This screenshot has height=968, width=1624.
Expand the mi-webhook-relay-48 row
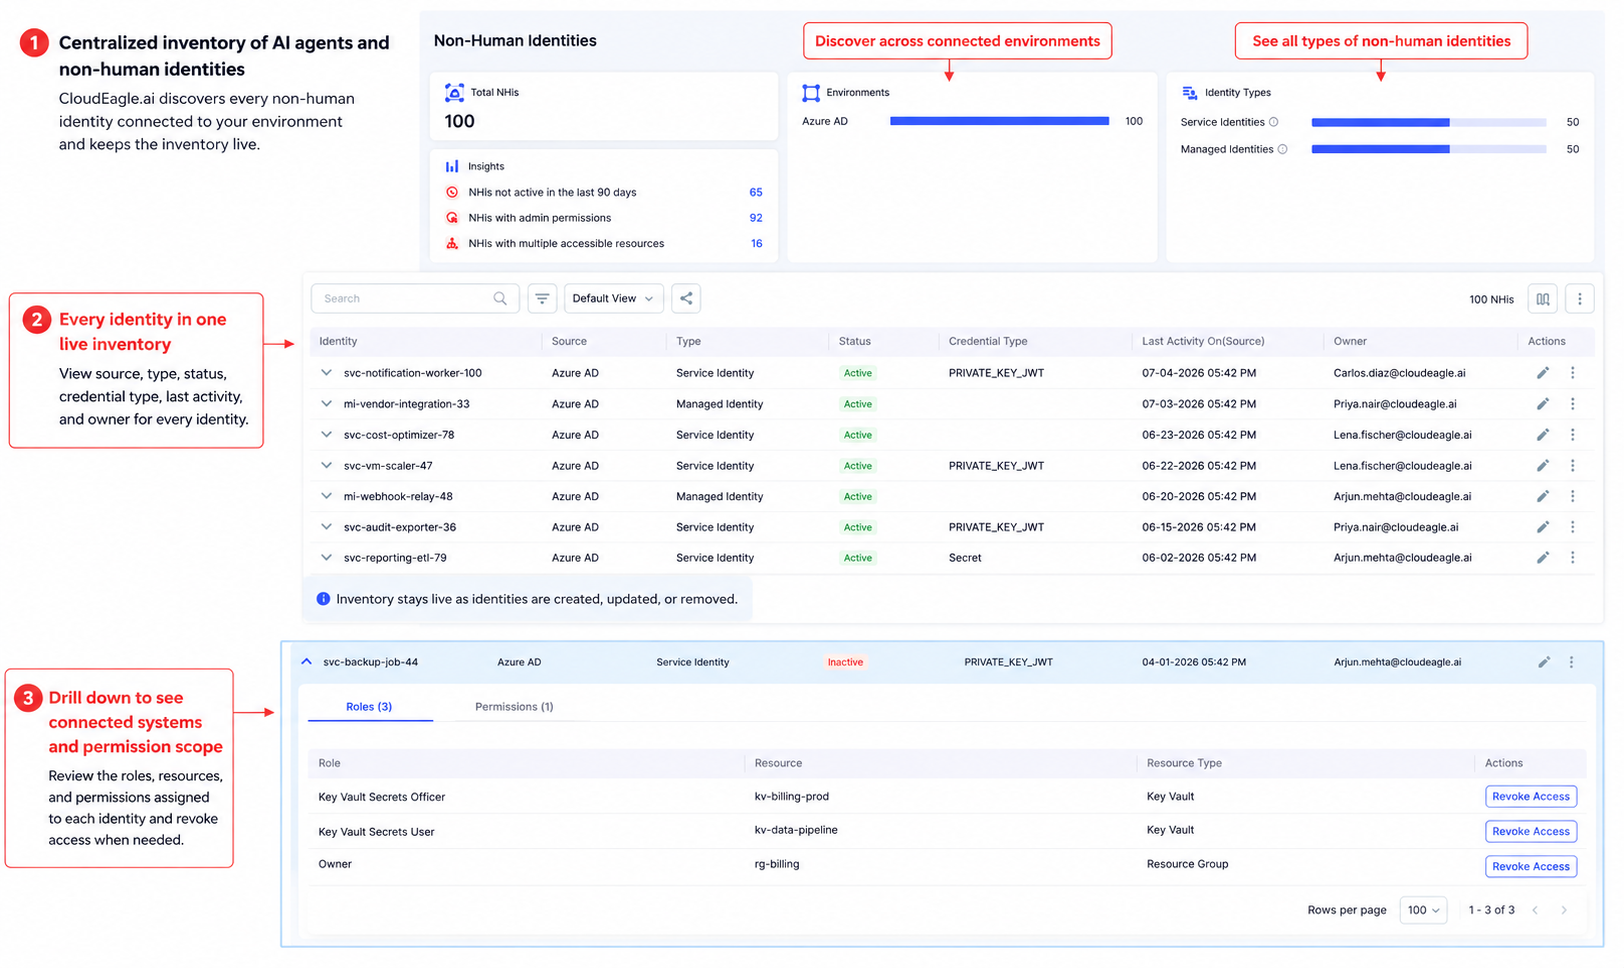tap(326, 496)
